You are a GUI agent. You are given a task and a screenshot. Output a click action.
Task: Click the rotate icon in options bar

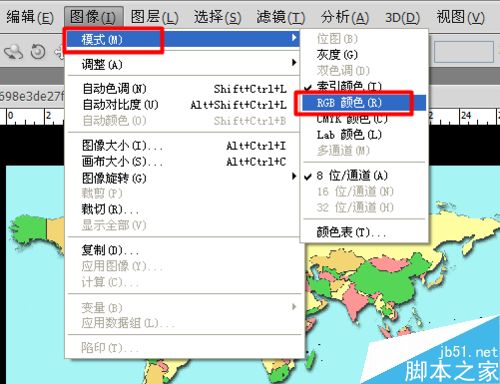tap(38, 52)
